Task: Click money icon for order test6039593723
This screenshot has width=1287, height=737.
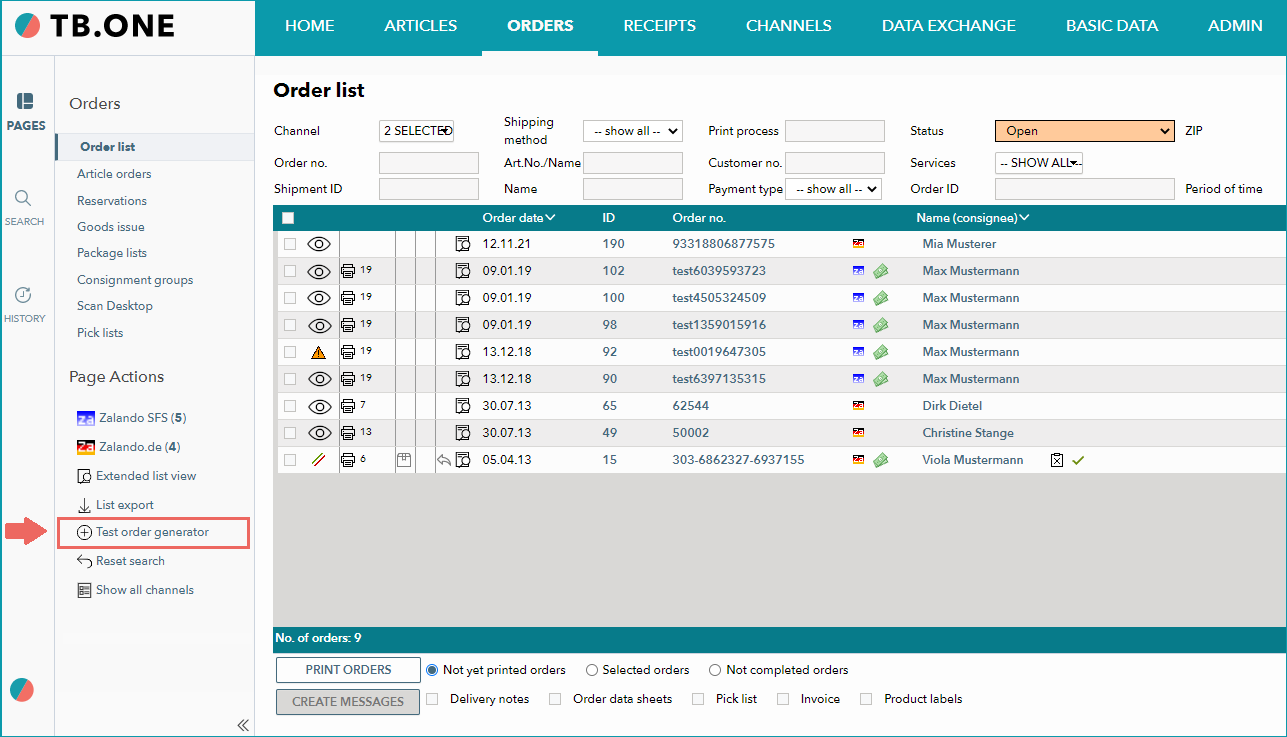Action: point(881,271)
